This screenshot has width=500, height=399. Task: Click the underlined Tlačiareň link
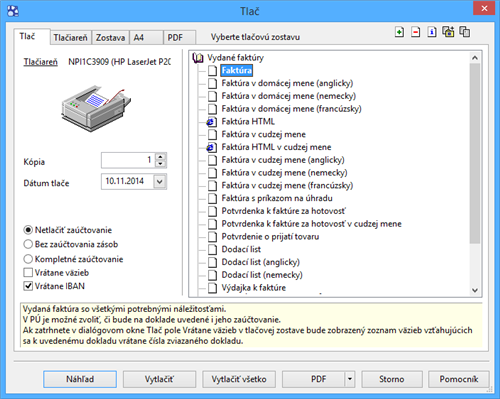(x=40, y=62)
